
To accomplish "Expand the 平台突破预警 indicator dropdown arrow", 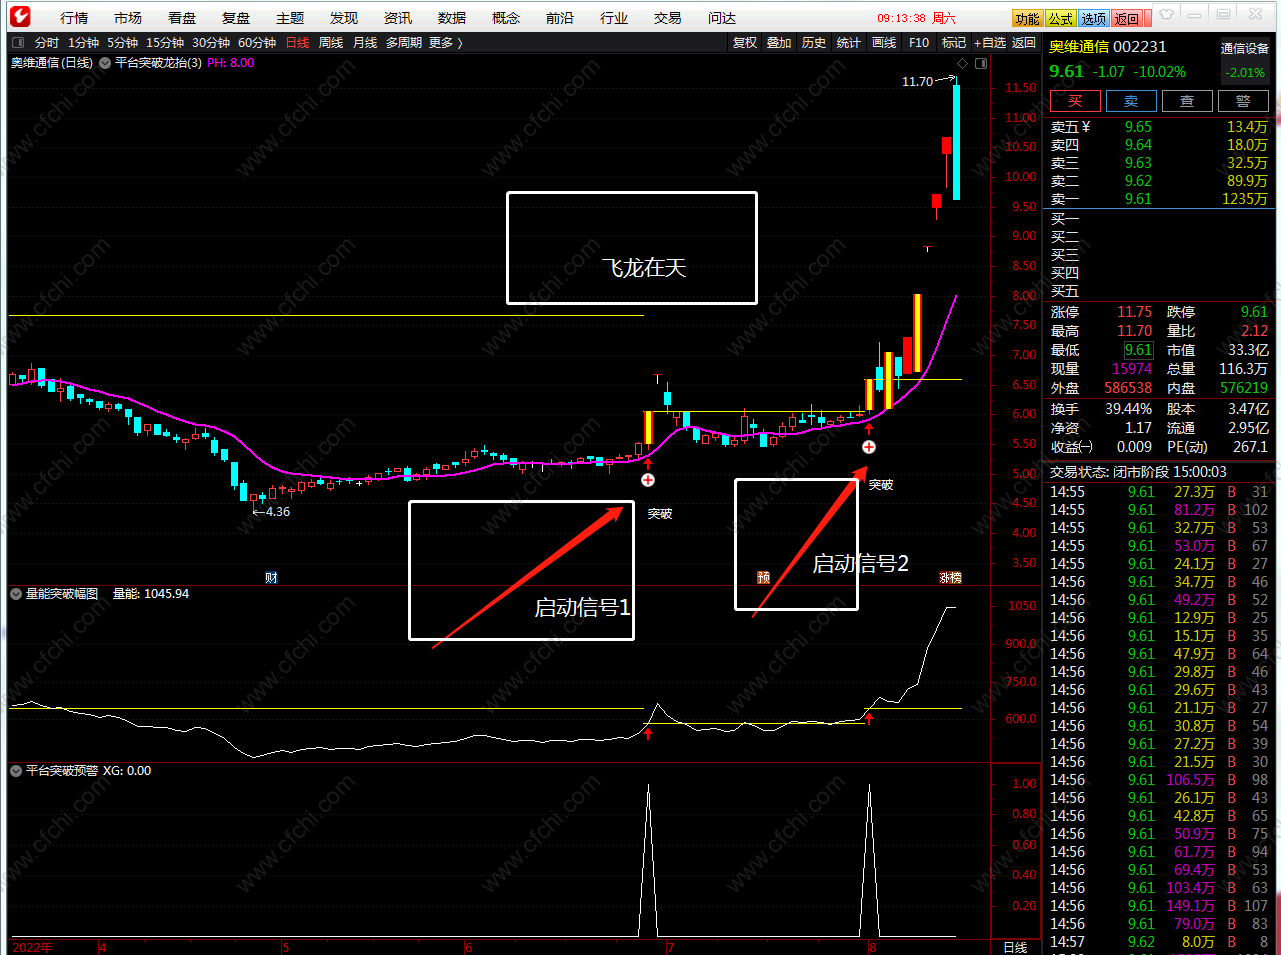I will pos(16,771).
